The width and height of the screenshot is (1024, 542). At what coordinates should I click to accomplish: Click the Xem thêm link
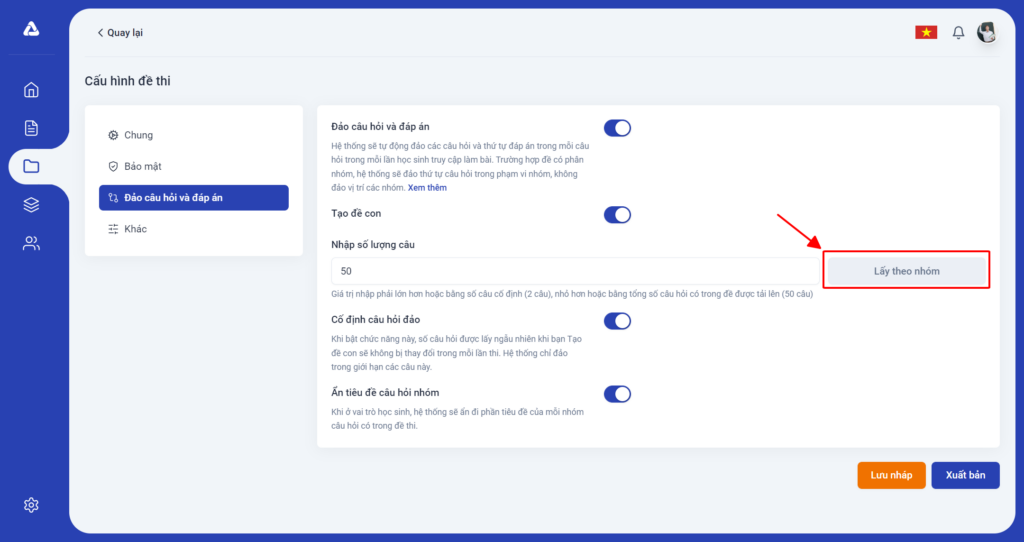click(427, 187)
